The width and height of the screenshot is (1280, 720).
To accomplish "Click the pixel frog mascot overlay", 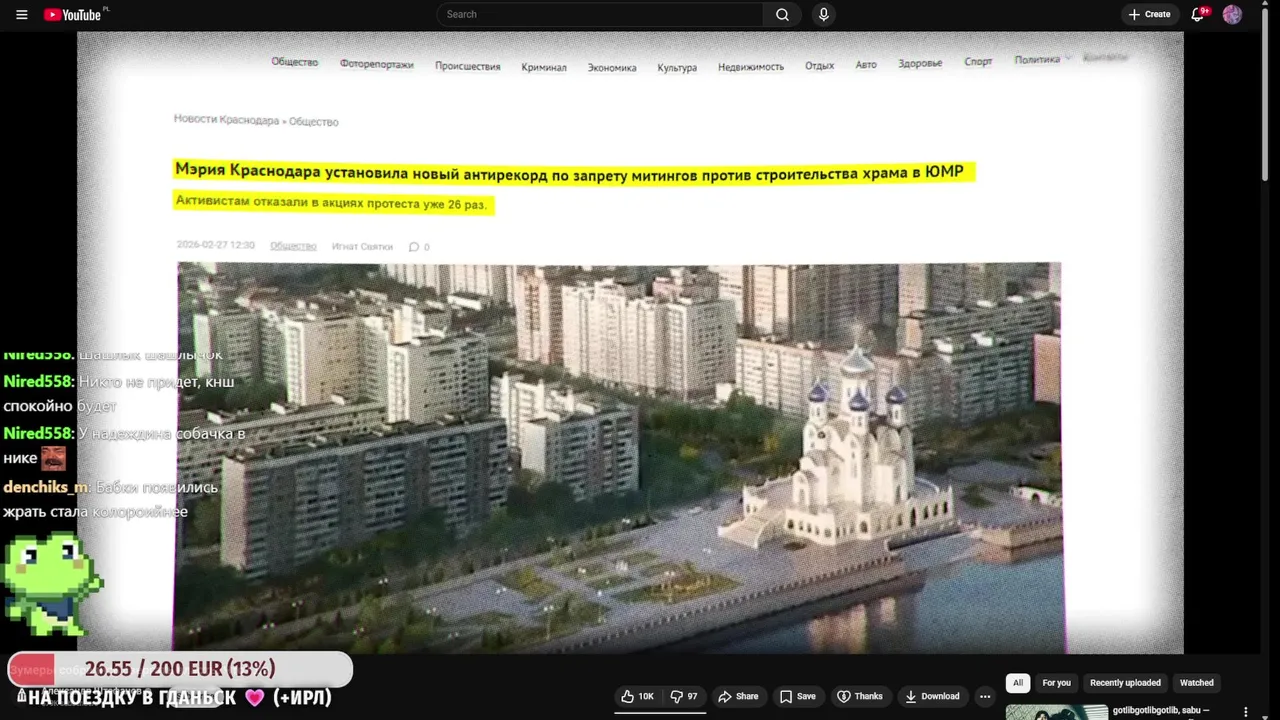I will [x=52, y=584].
